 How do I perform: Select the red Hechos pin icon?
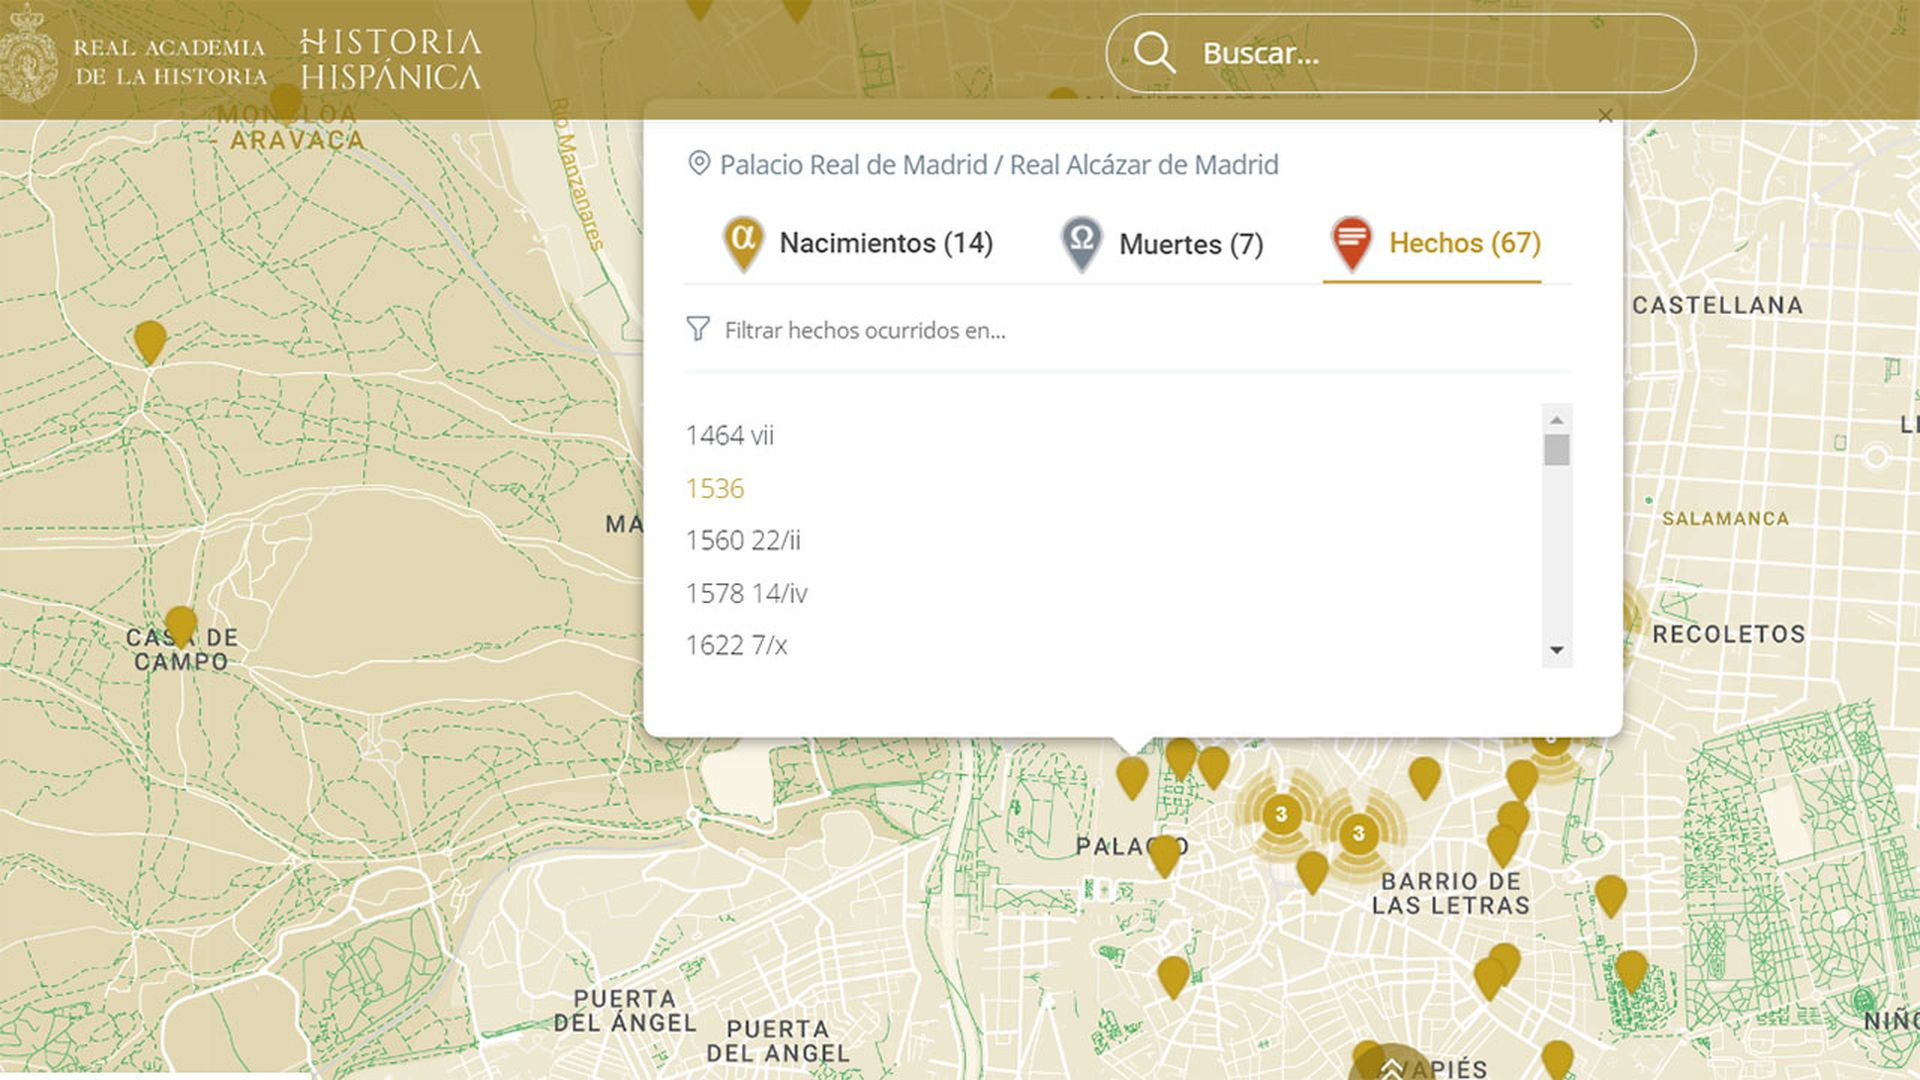pos(1352,242)
